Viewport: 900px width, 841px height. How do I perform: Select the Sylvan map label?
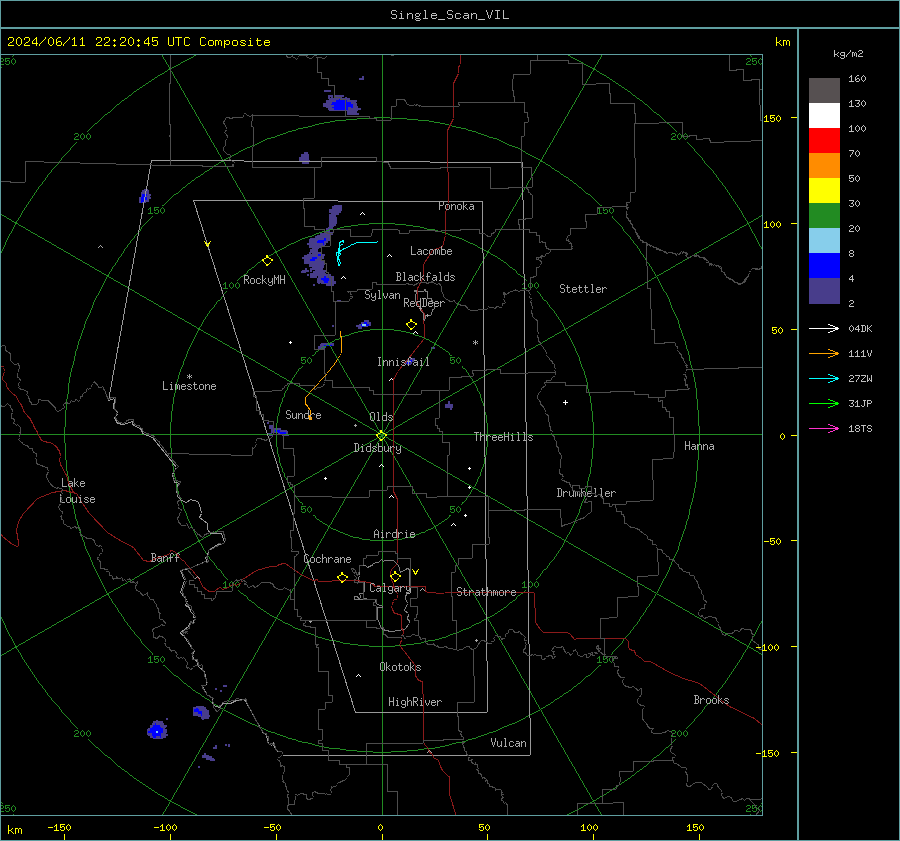coord(382,295)
